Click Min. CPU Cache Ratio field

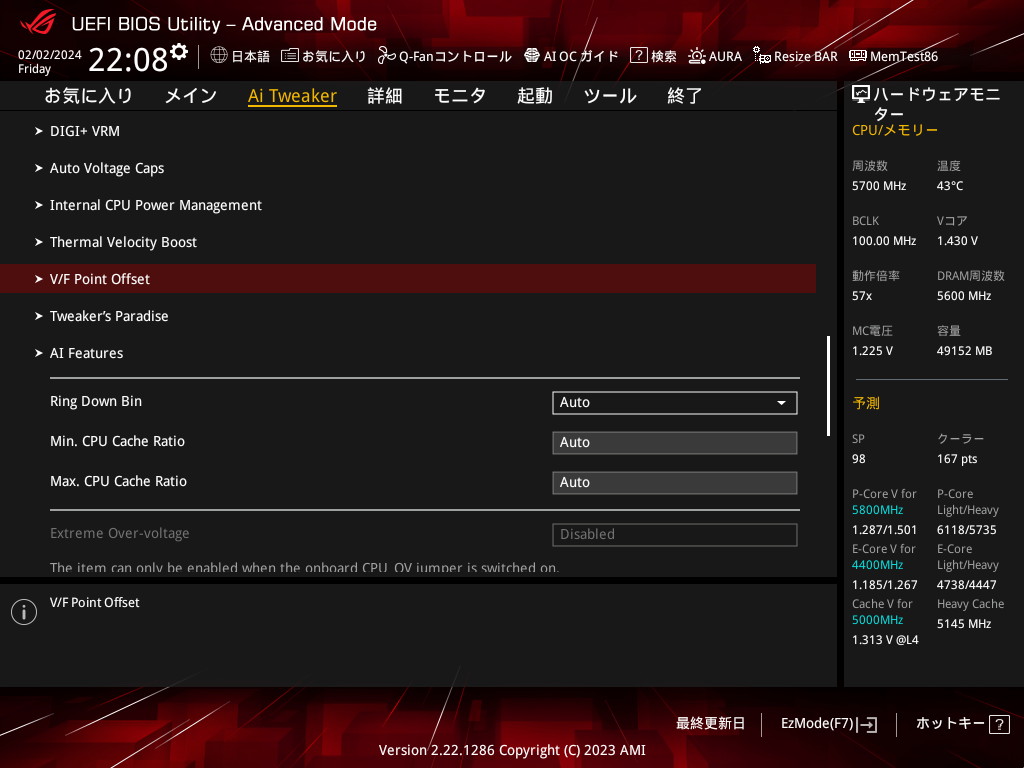(675, 443)
